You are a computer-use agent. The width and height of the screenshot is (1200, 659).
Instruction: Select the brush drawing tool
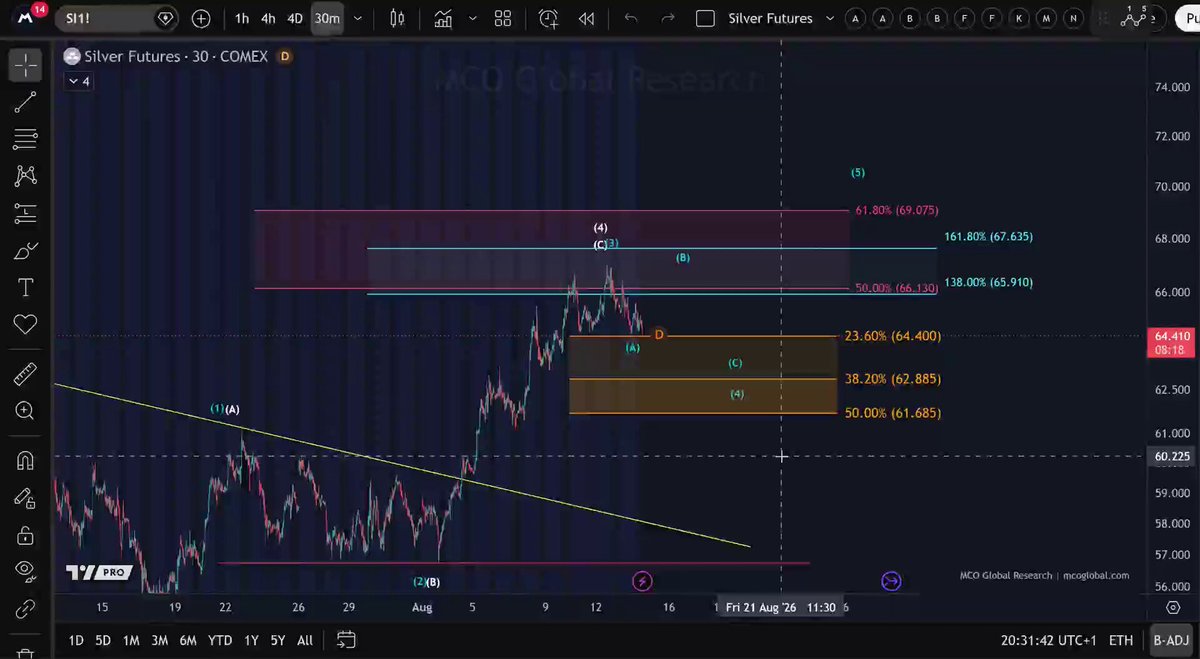[25, 251]
